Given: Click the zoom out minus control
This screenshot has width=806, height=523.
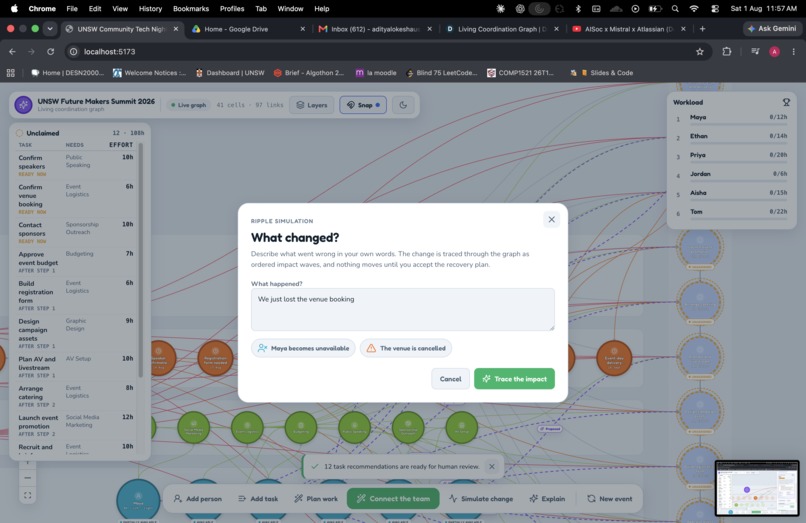Looking at the screenshot, I should tap(28, 478).
